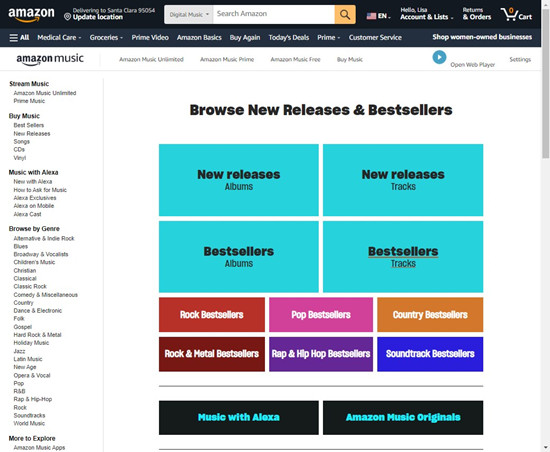The width and height of the screenshot is (550, 452).
Task: Play with the Open Web Player icon
Action: [439, 57]
